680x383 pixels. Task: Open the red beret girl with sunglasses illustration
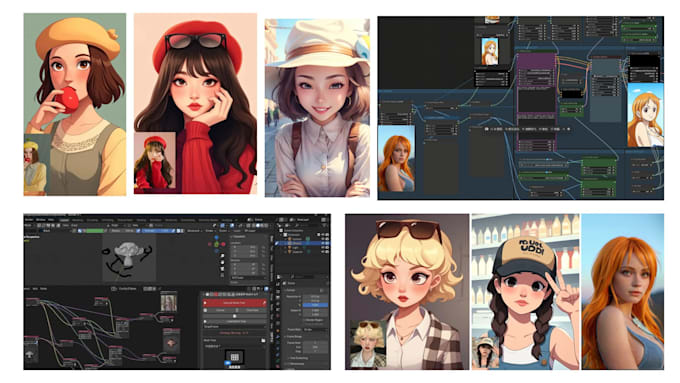point(195,103)
